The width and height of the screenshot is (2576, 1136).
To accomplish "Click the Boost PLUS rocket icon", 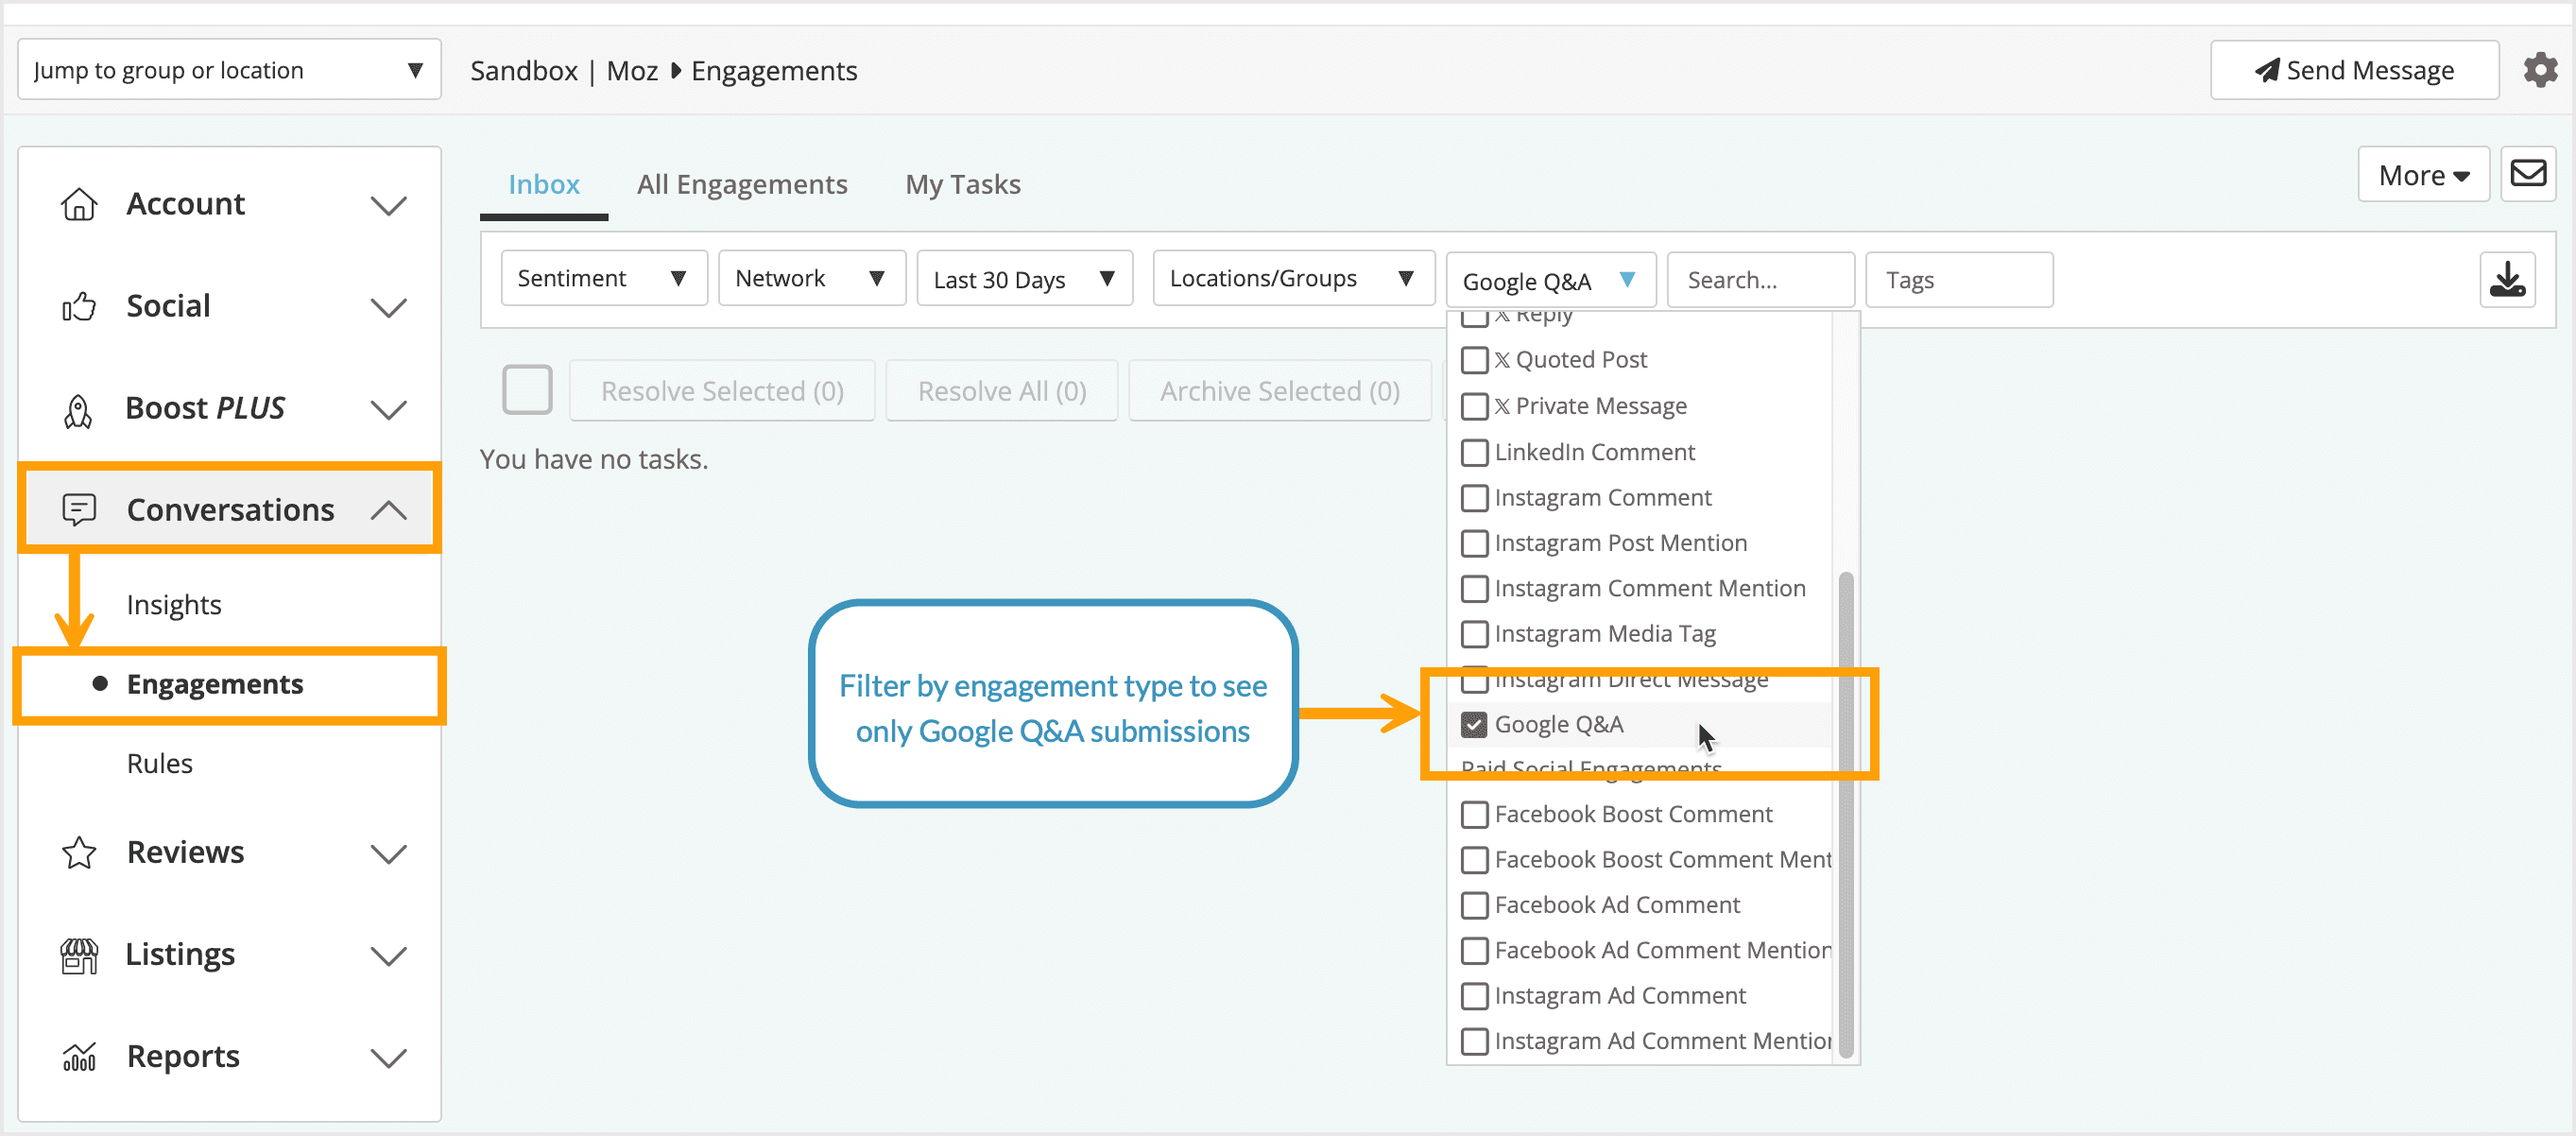I will tap(80, 408).
